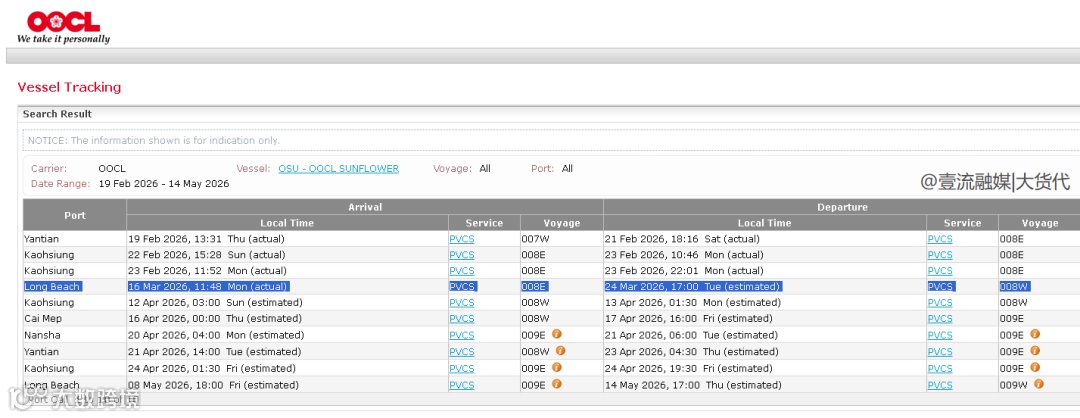The width and height of the screenshot is (1080, 418).
Task: Click date range 19 Feb 2026 - 14 May 2026
Action: pos(164,184)
